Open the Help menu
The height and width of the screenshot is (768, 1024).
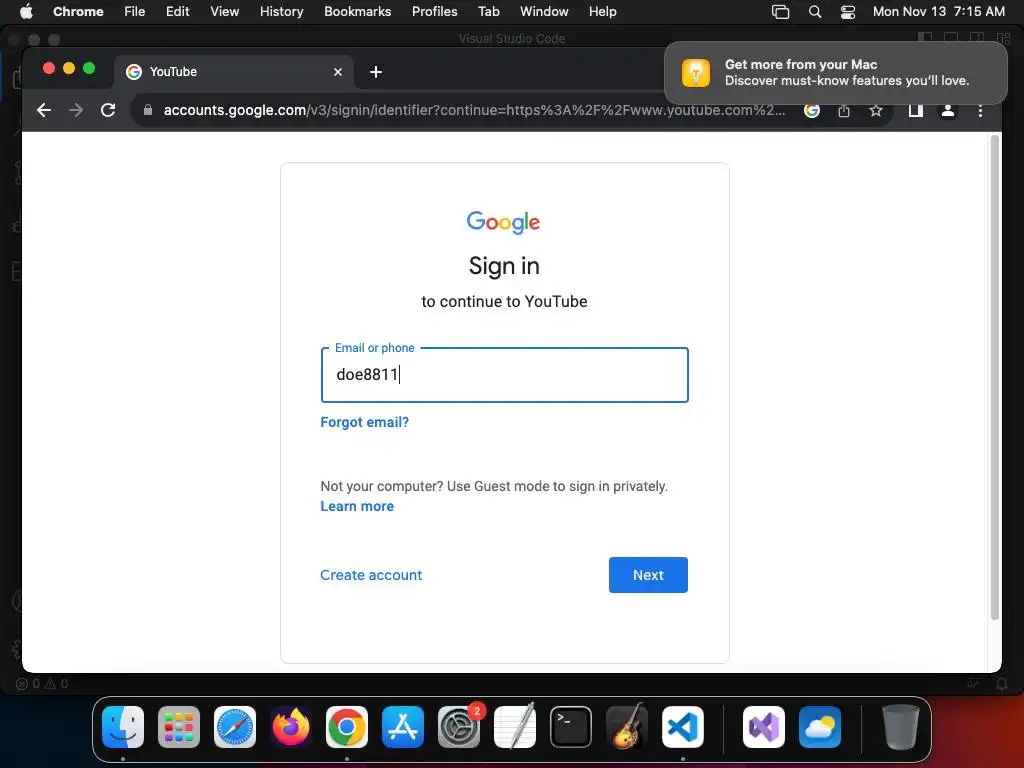[602, 11]
